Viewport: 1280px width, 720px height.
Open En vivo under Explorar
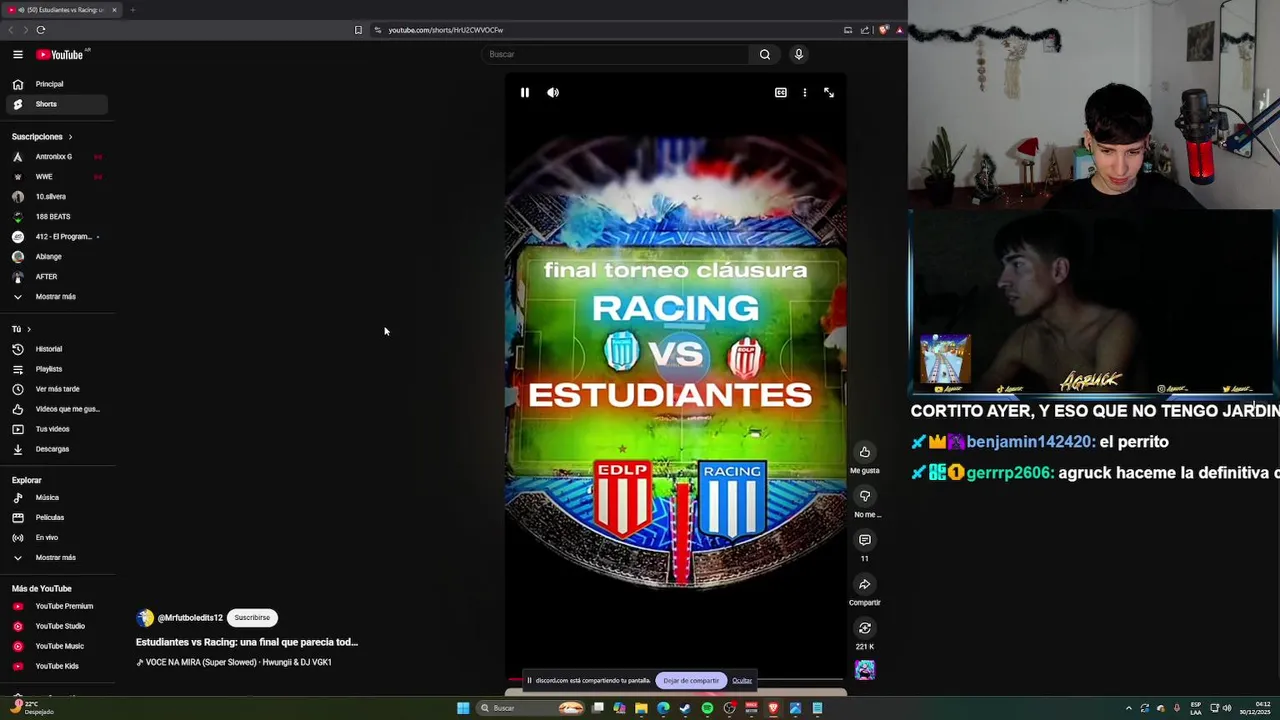56,538
